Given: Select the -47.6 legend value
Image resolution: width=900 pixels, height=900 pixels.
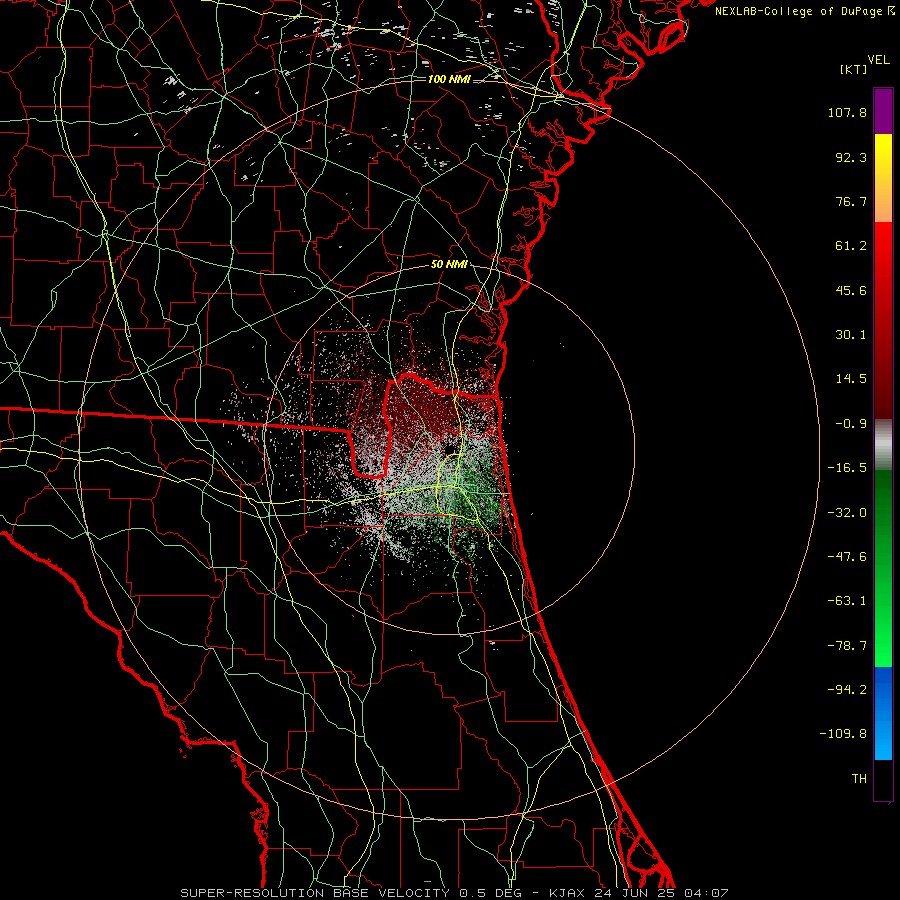Looking at the screenshot, I should point(847,557).
